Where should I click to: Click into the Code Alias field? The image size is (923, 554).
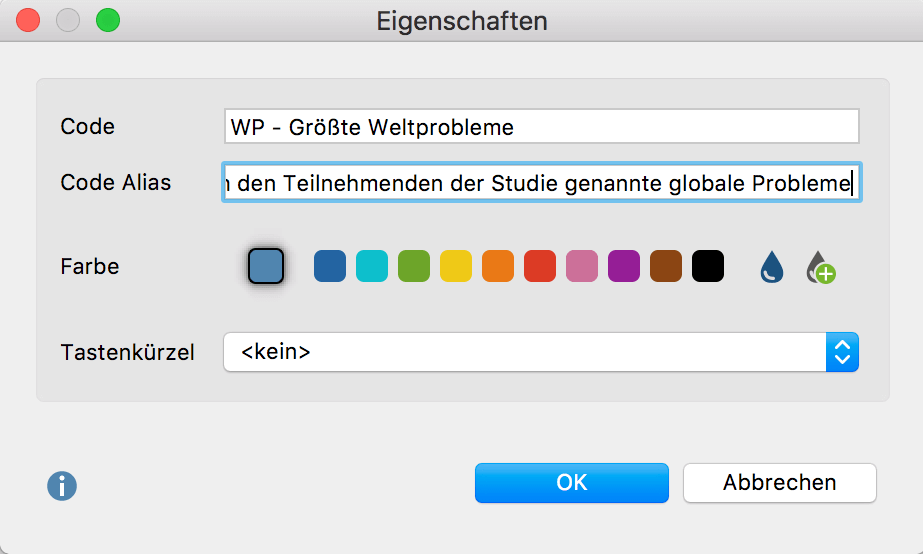(542, 183)
